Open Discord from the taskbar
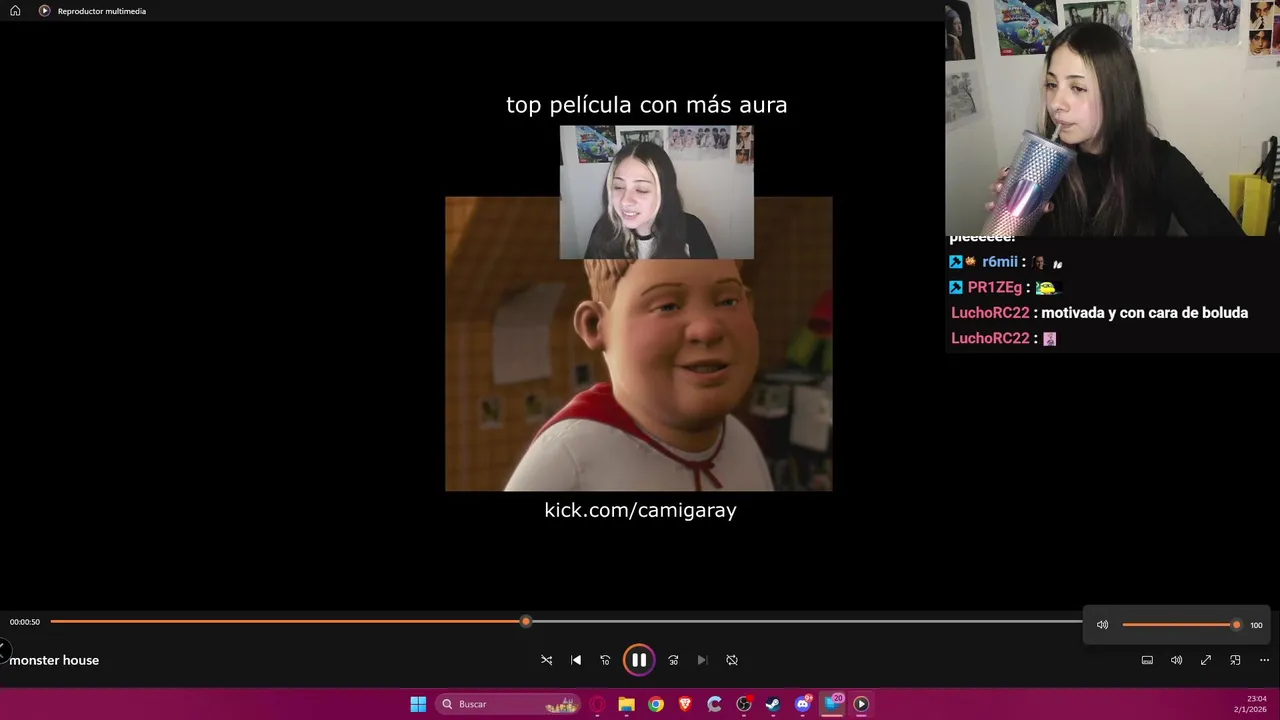This screenshot has width=1280, height=720. [x=803, y=704]
